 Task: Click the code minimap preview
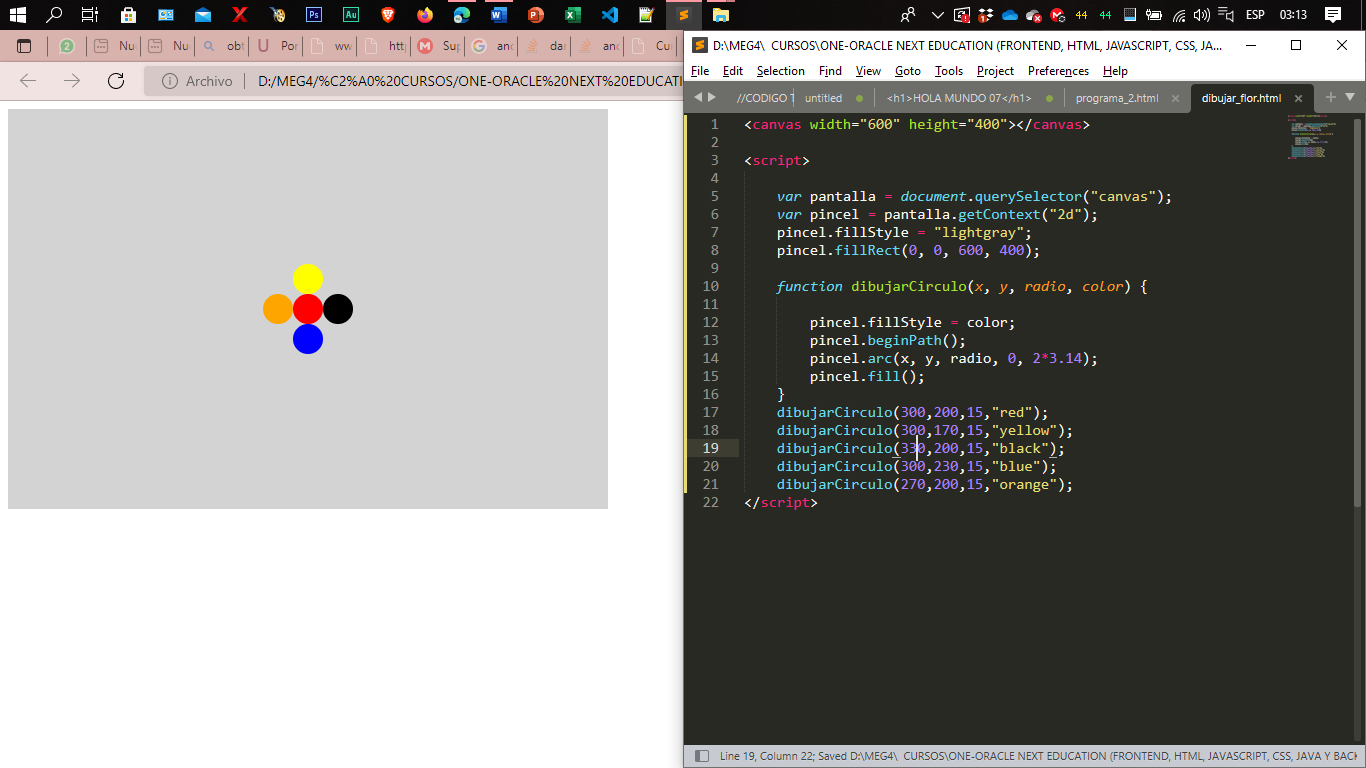[x=1312, y=137]
